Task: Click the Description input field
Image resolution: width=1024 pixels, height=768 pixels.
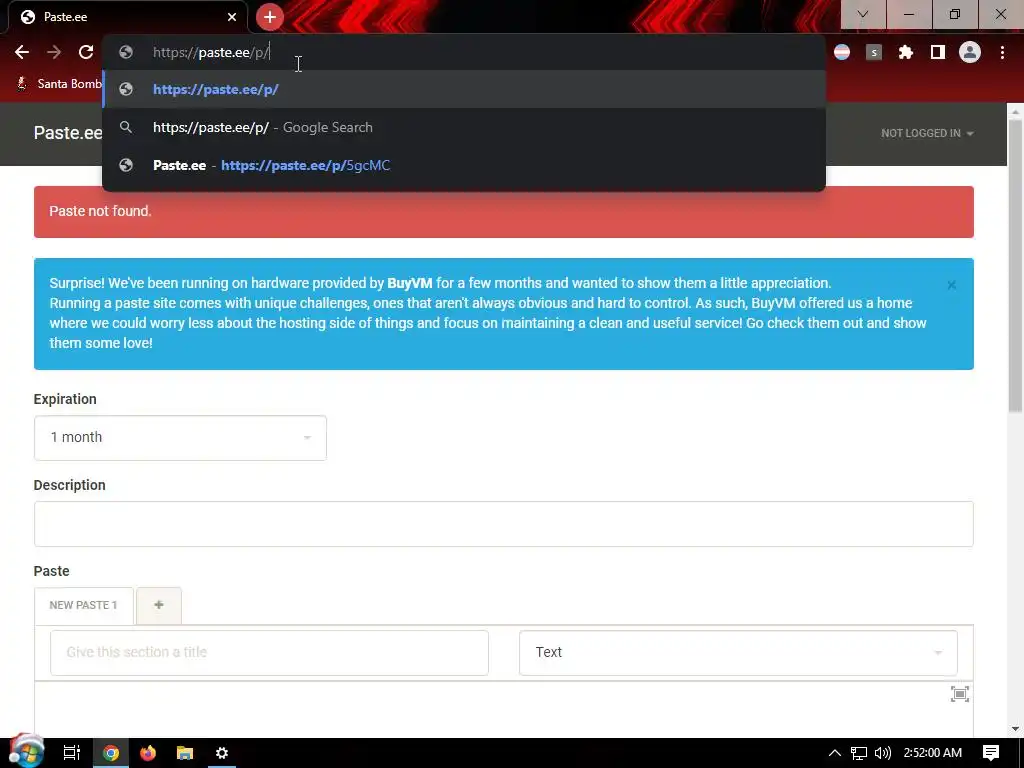Action: [x=504, y=524]
